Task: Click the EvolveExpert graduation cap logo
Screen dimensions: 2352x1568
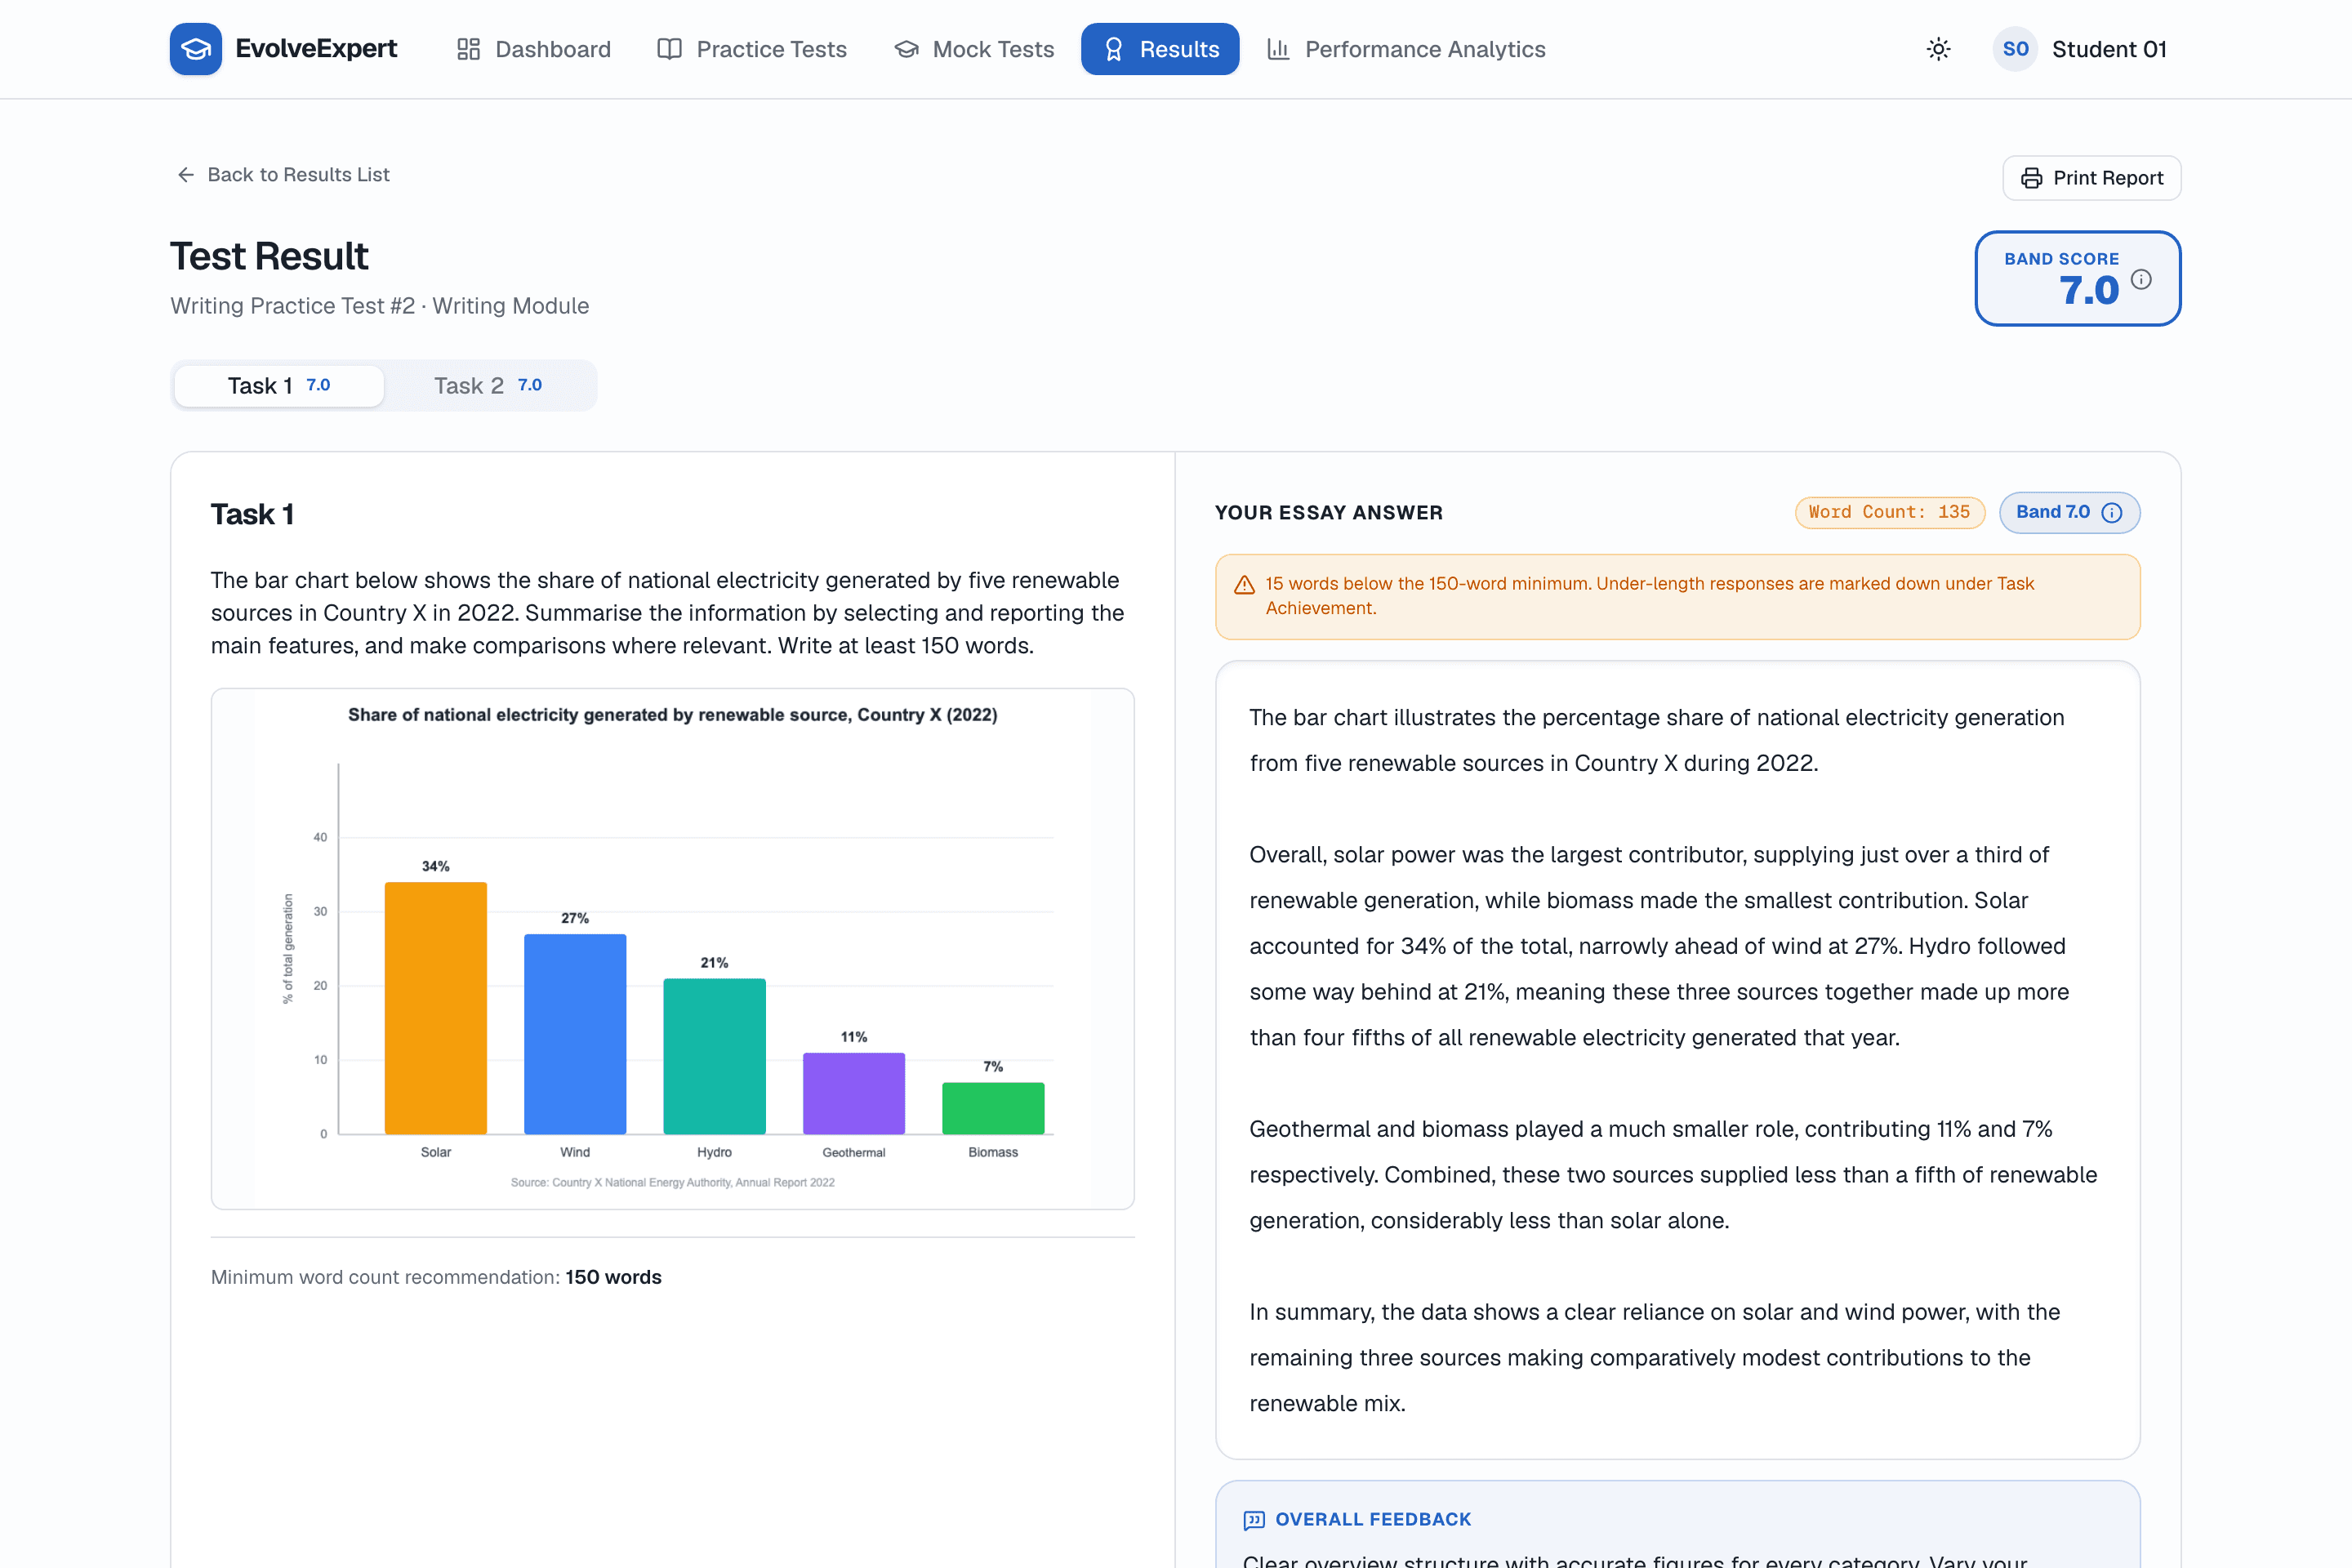Action: click(x=196, y=49)
